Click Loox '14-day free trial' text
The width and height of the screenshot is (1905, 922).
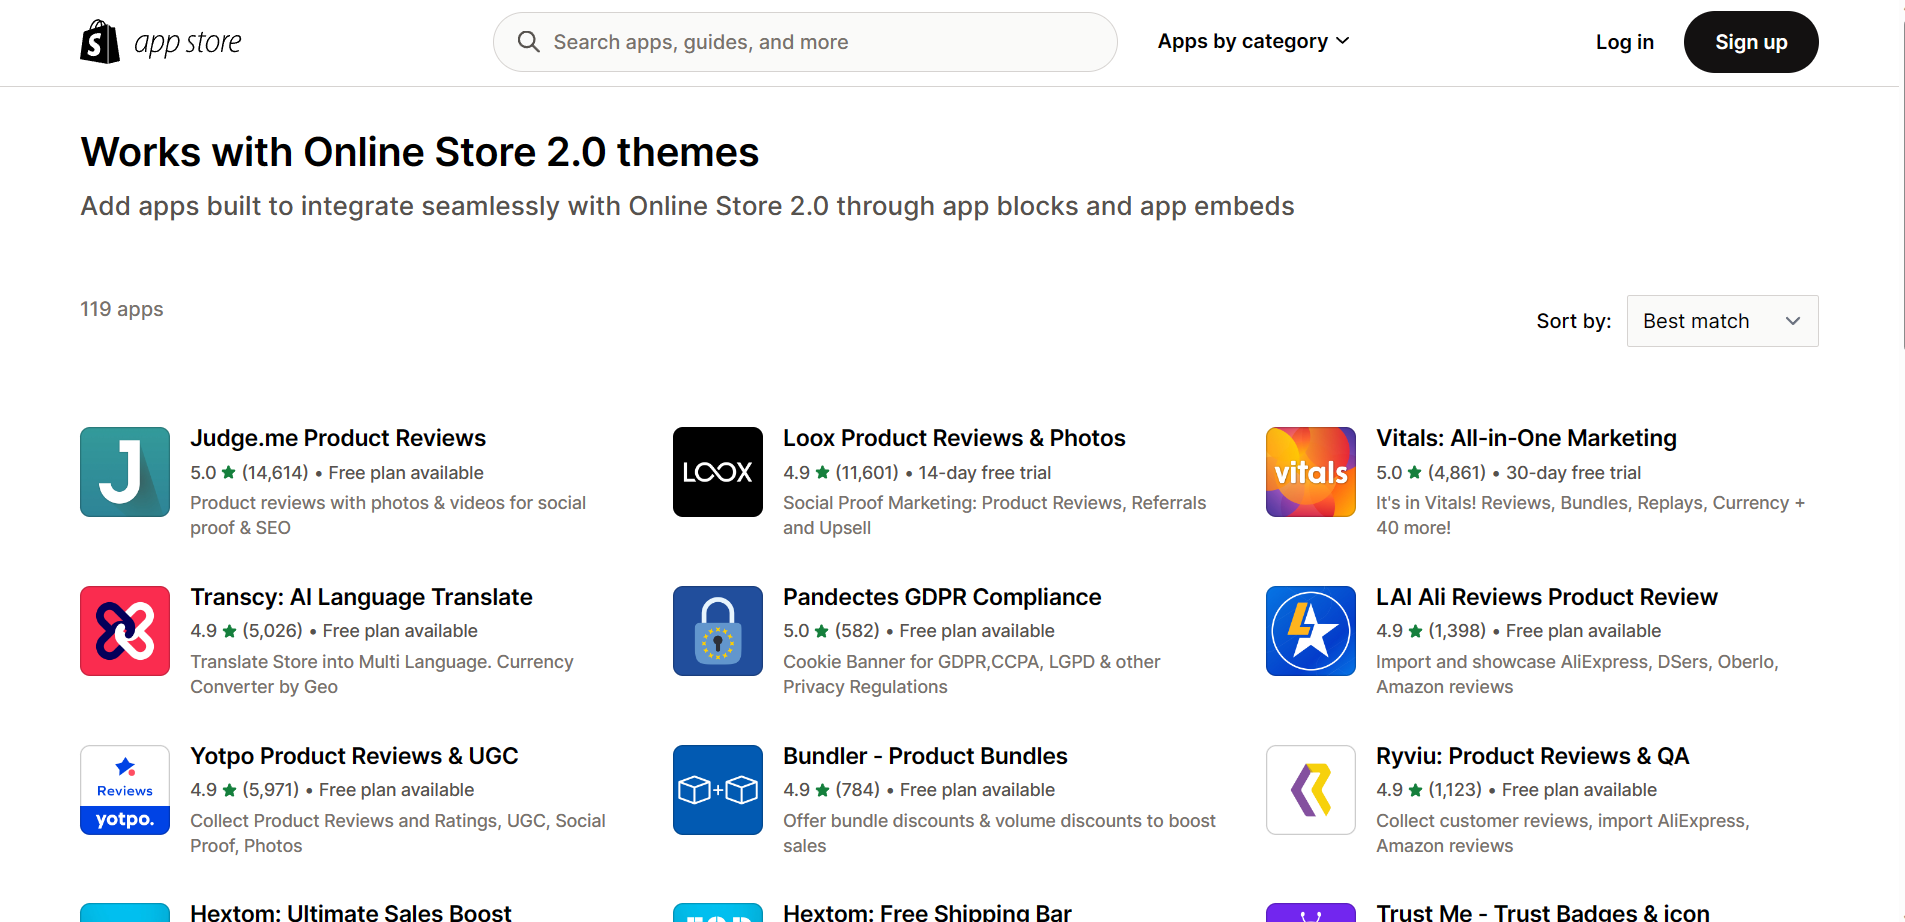[985, 473]
